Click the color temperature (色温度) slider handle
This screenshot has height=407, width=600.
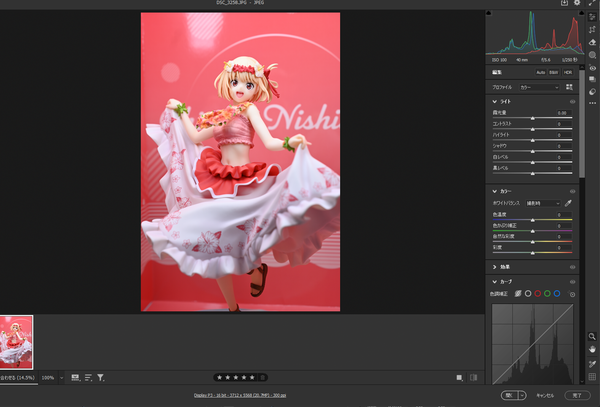pyautogui.click(x=533, y=220)
